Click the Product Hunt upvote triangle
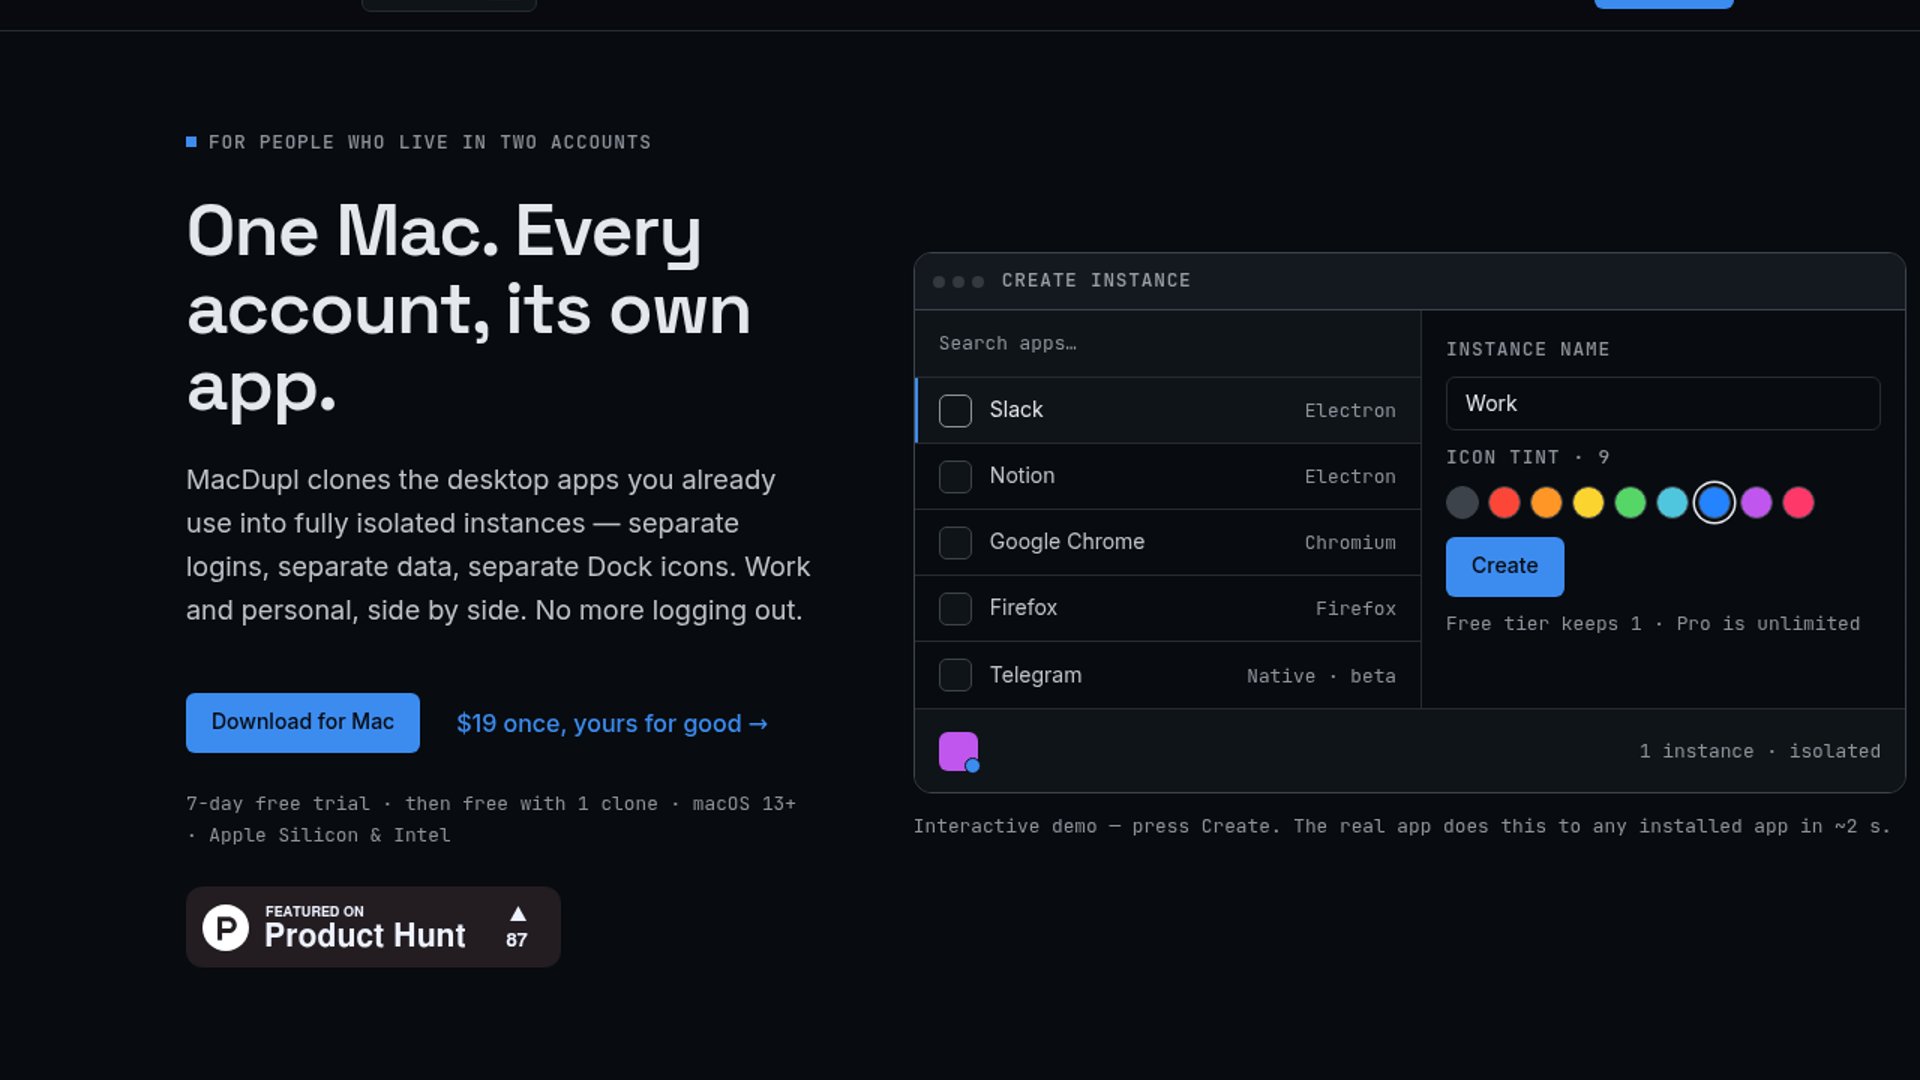This screenshot has width=1920, height=1080. [x=518, y=914]
